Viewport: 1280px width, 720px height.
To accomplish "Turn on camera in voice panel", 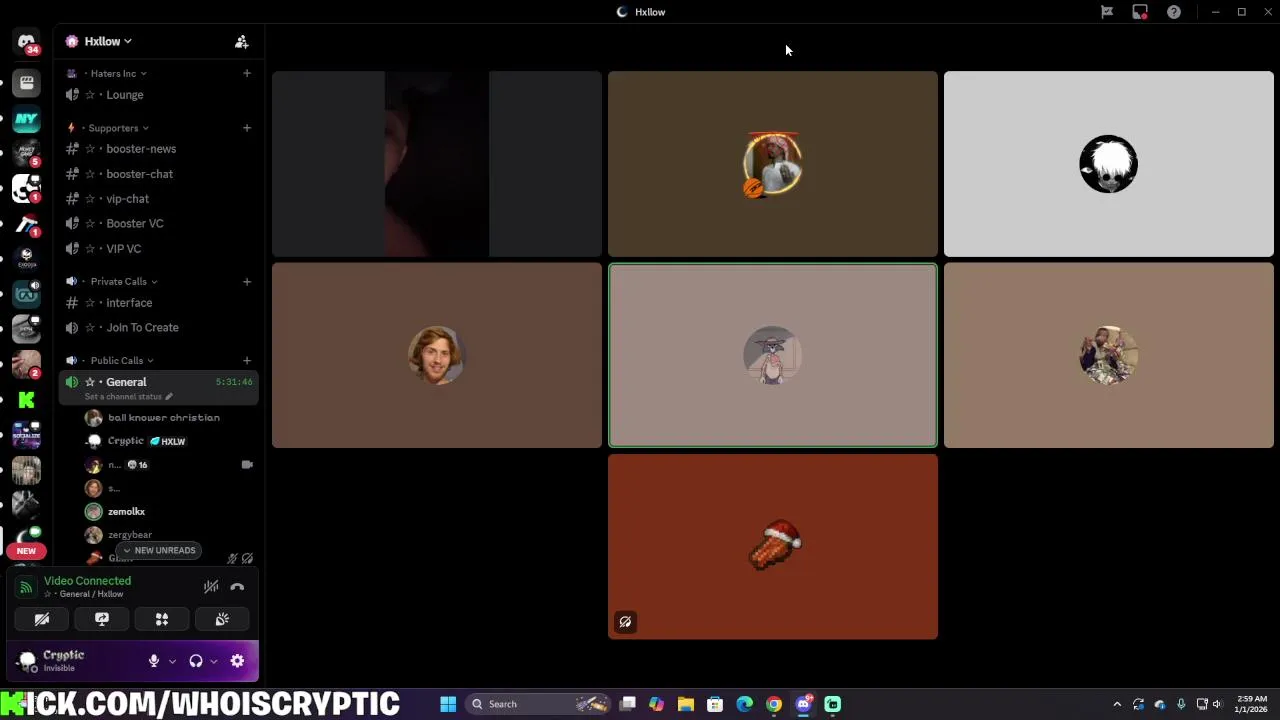I will pyautogui.click(x=42, y=620).
